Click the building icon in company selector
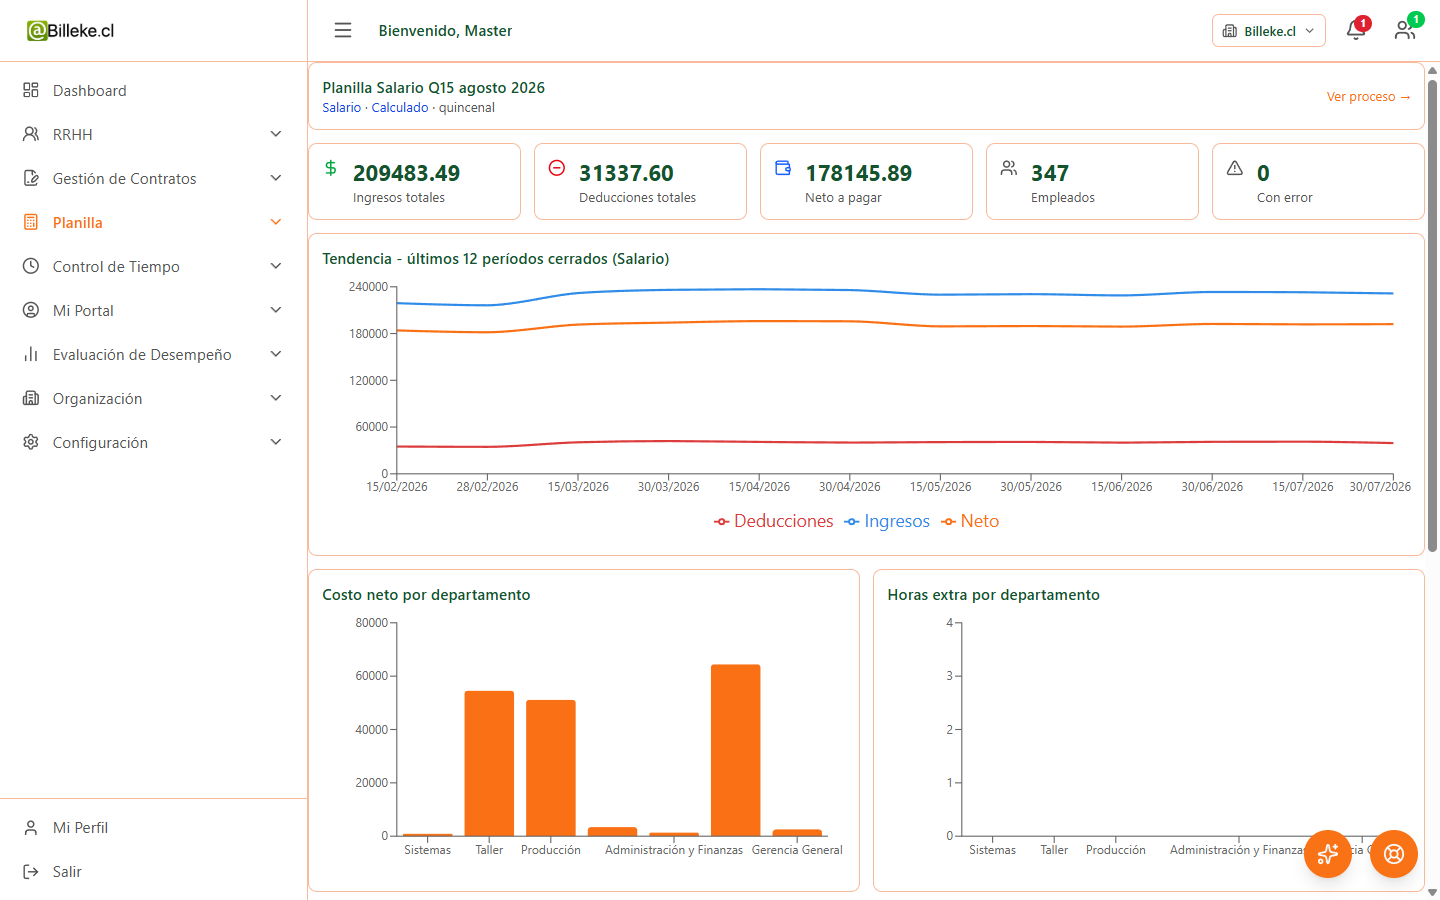The image size is (1440, 900). (x=1230, y=31)
